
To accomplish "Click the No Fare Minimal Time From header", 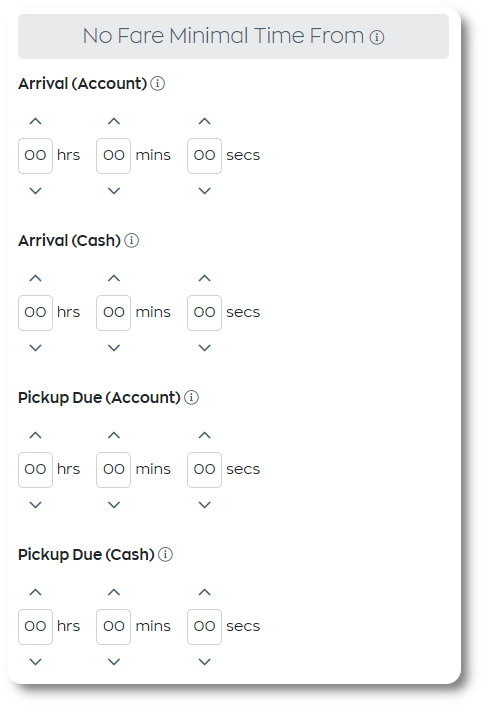I will point(233,37).
